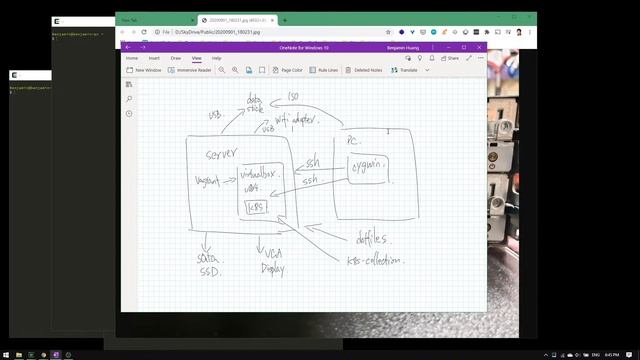Switch to the Insert tab in OneNote

154,58
